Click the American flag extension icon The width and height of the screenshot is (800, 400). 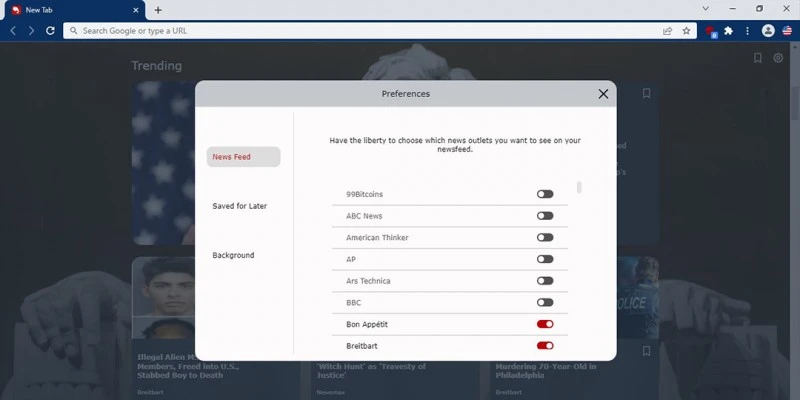pyautogui.click(x=787, y=31)
